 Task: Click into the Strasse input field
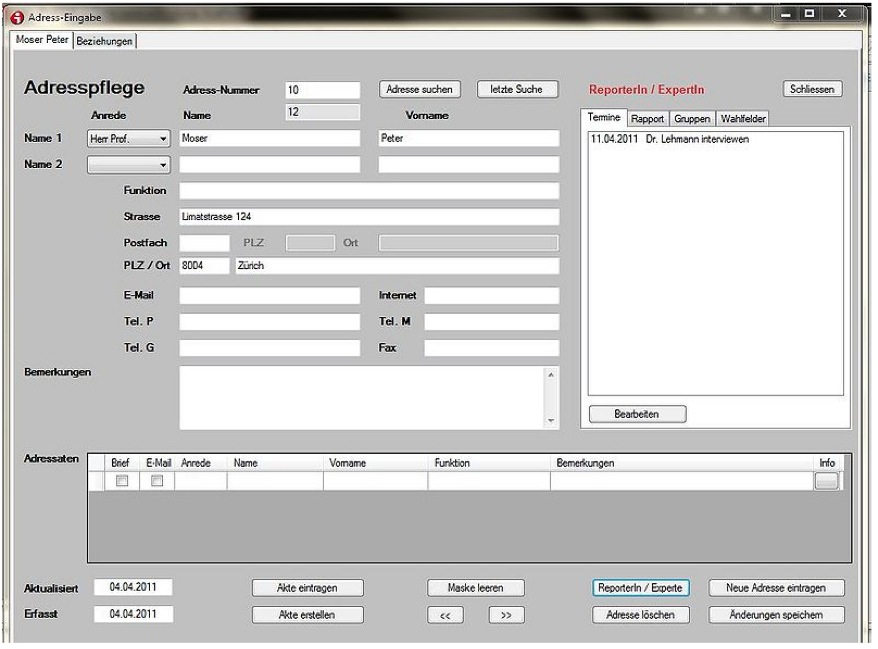(368, 215)
